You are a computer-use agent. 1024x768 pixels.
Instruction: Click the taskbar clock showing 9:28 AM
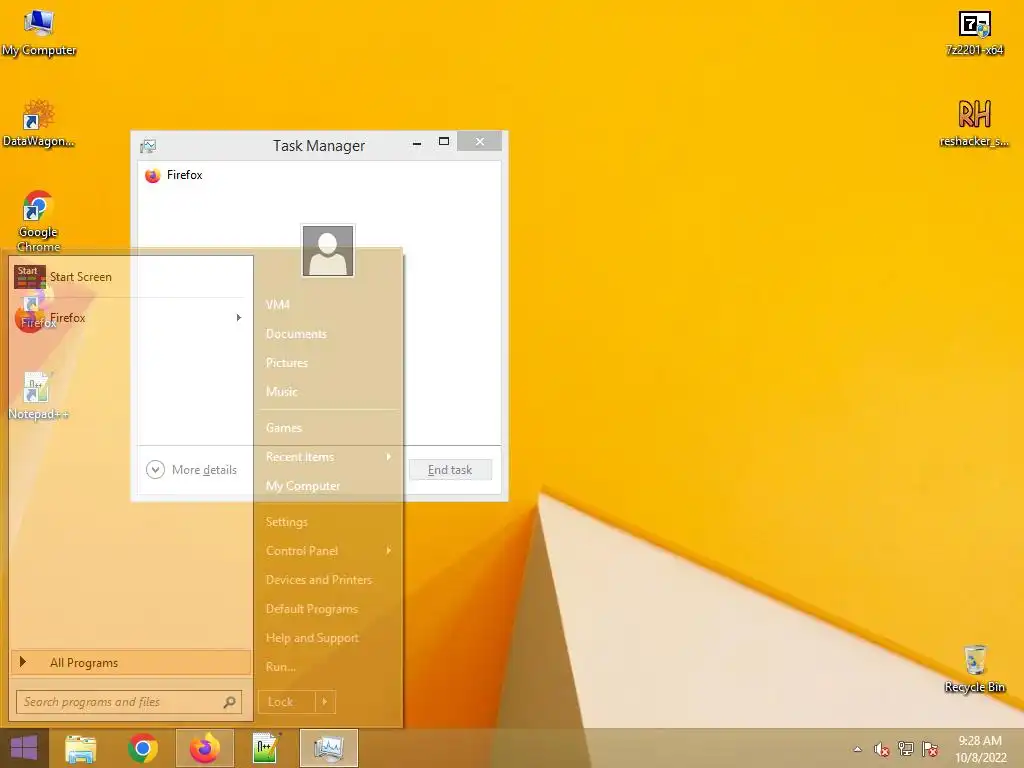pyautogui.click(x=980, y=749)
